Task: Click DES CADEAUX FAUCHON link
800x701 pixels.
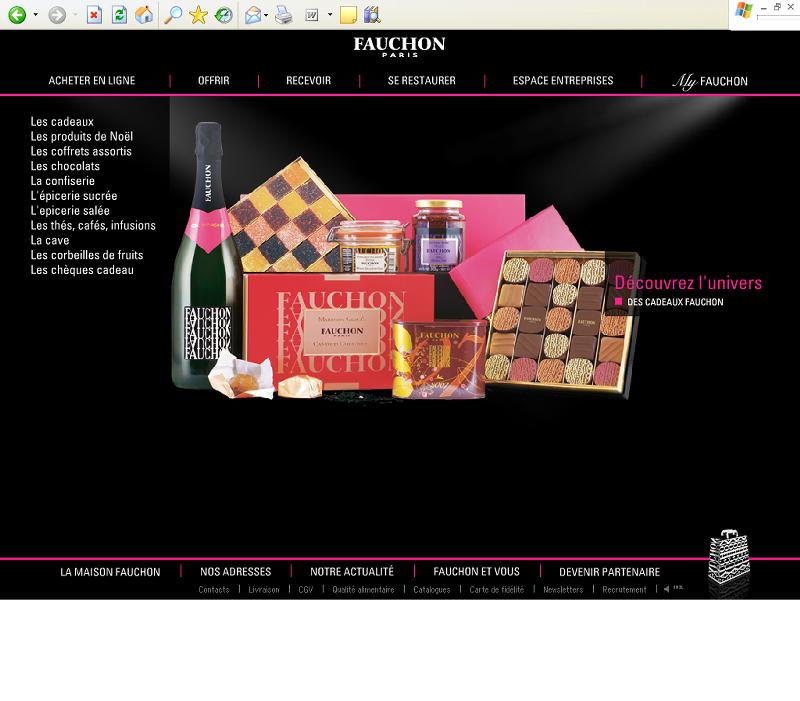Action: (x=675, y=302)
